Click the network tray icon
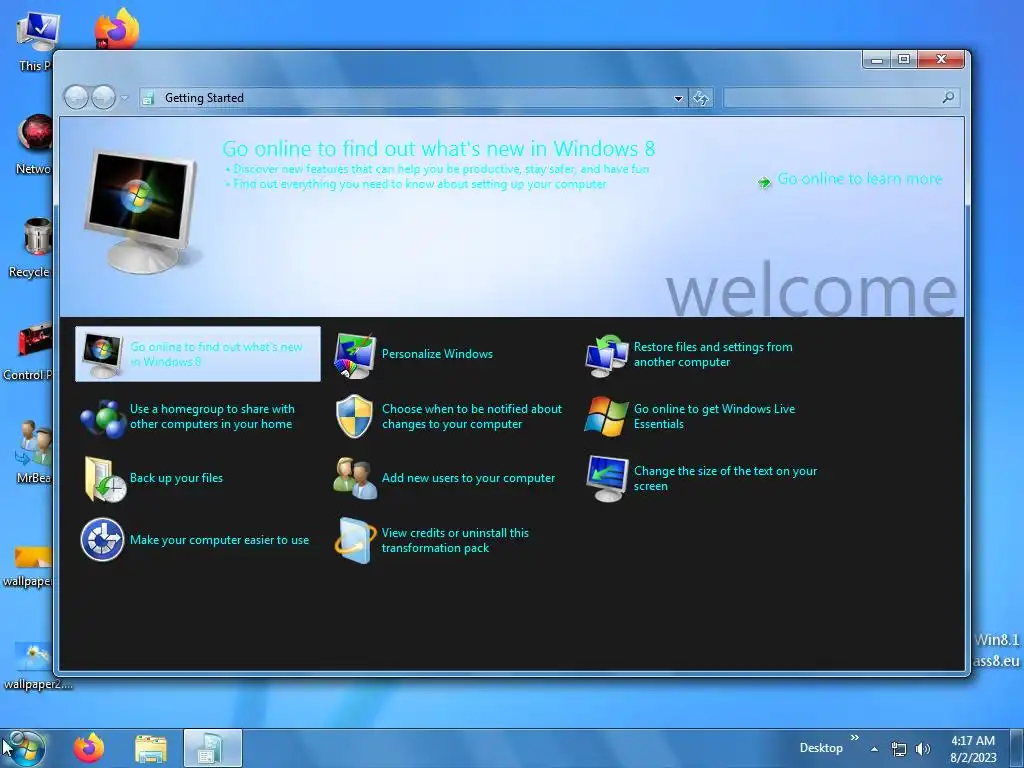Image resolution: width=1024 pixels, height=768 pixels. tap(899, 749)
